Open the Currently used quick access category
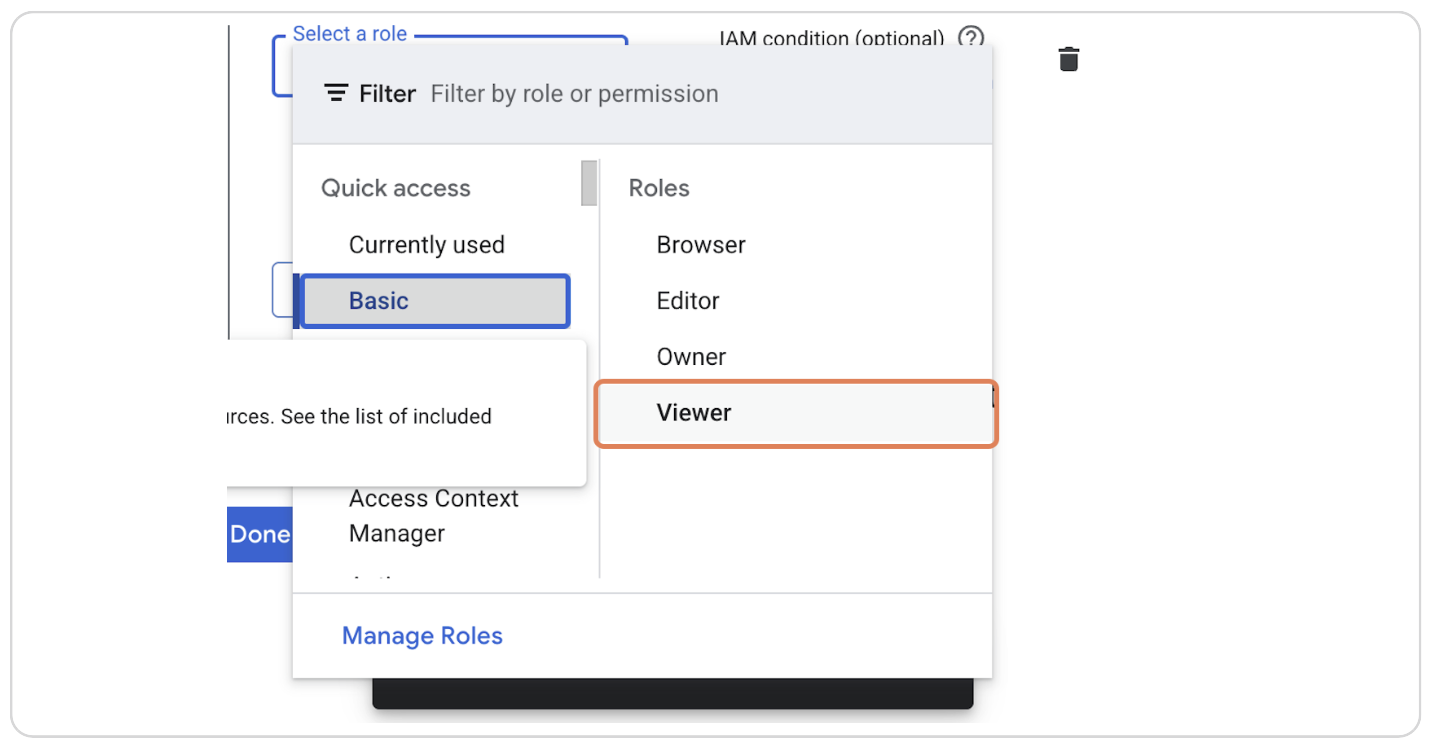The image size is (1432, 748). click(x=426, y=244)
